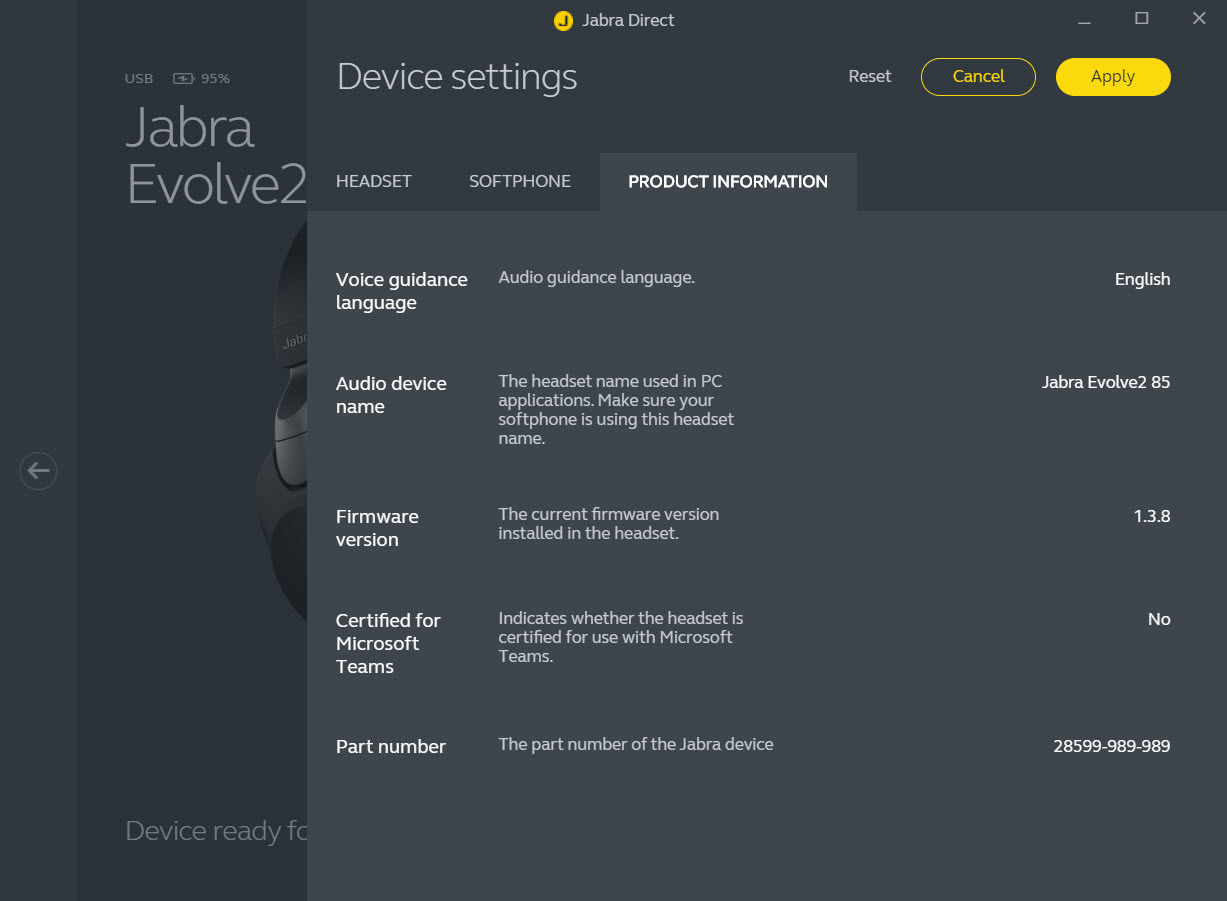Viewport: 1227px width, 901px height.
Task: Maximize the Jabra Direct window
Action: [1142, 19]
